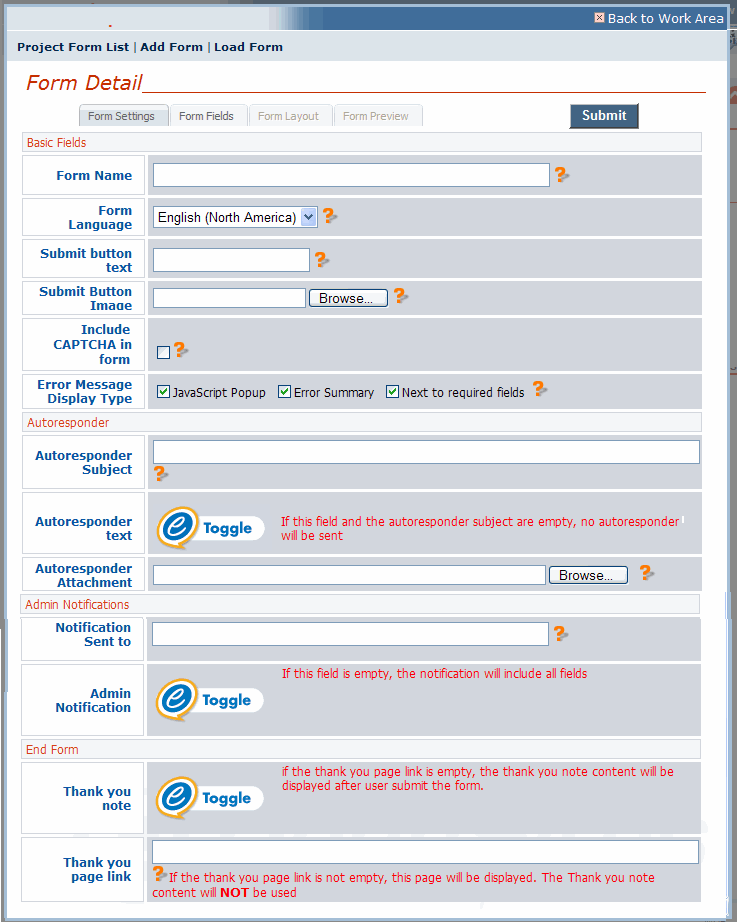Focus the Notification Sent to field

[x=351, y=634]
